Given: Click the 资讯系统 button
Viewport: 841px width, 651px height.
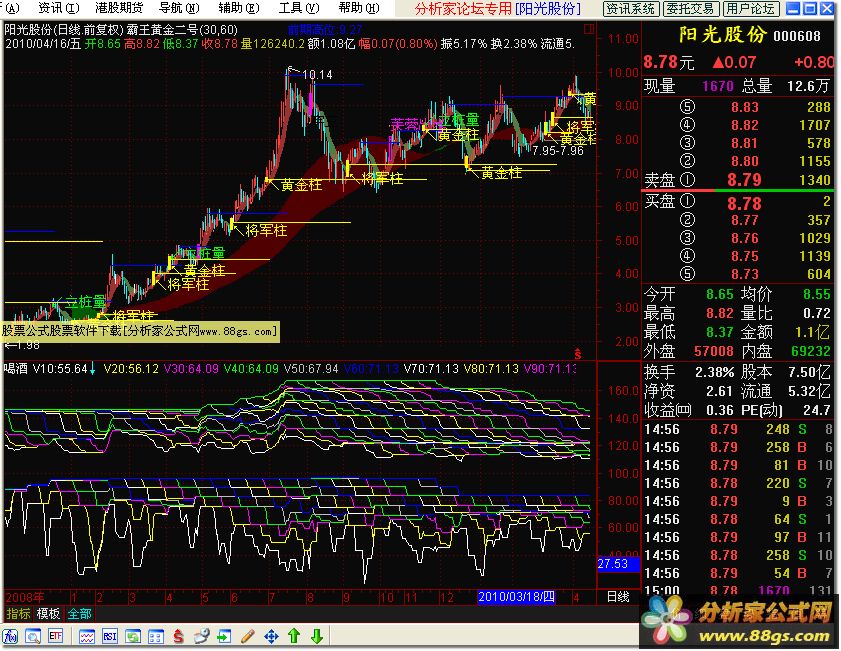Looking at the screenshot, I should pos(630,9).
